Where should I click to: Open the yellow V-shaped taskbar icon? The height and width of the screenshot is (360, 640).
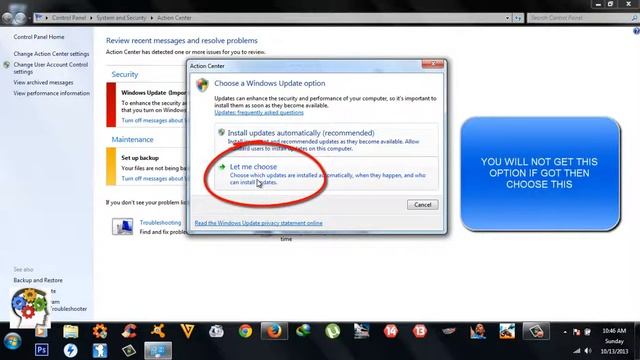187,331
